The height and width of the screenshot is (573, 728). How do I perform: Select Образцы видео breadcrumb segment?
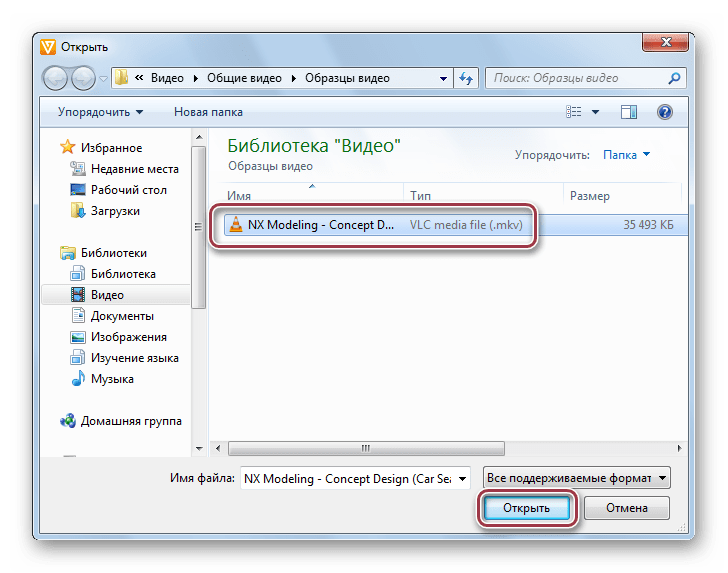click(347, 78)
